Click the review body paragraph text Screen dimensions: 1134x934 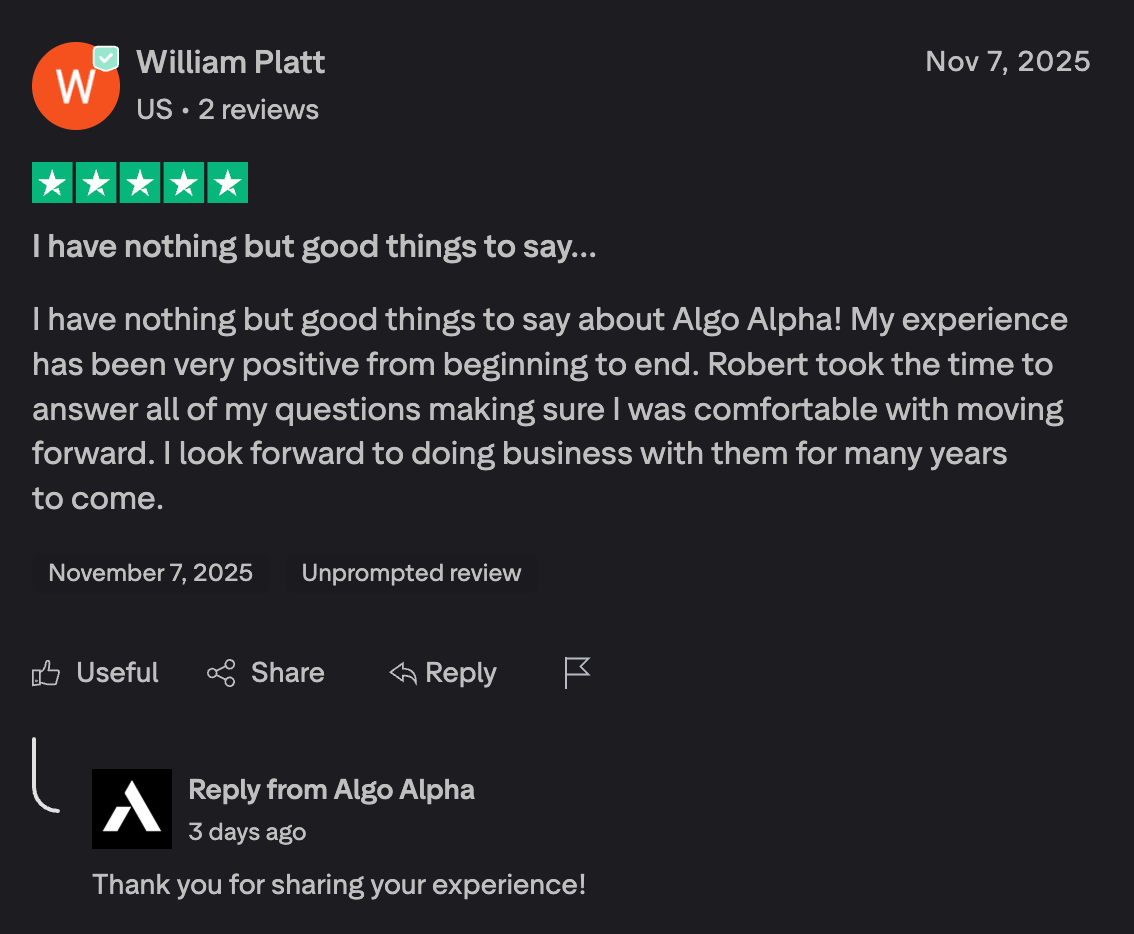[x=548, y=408]
